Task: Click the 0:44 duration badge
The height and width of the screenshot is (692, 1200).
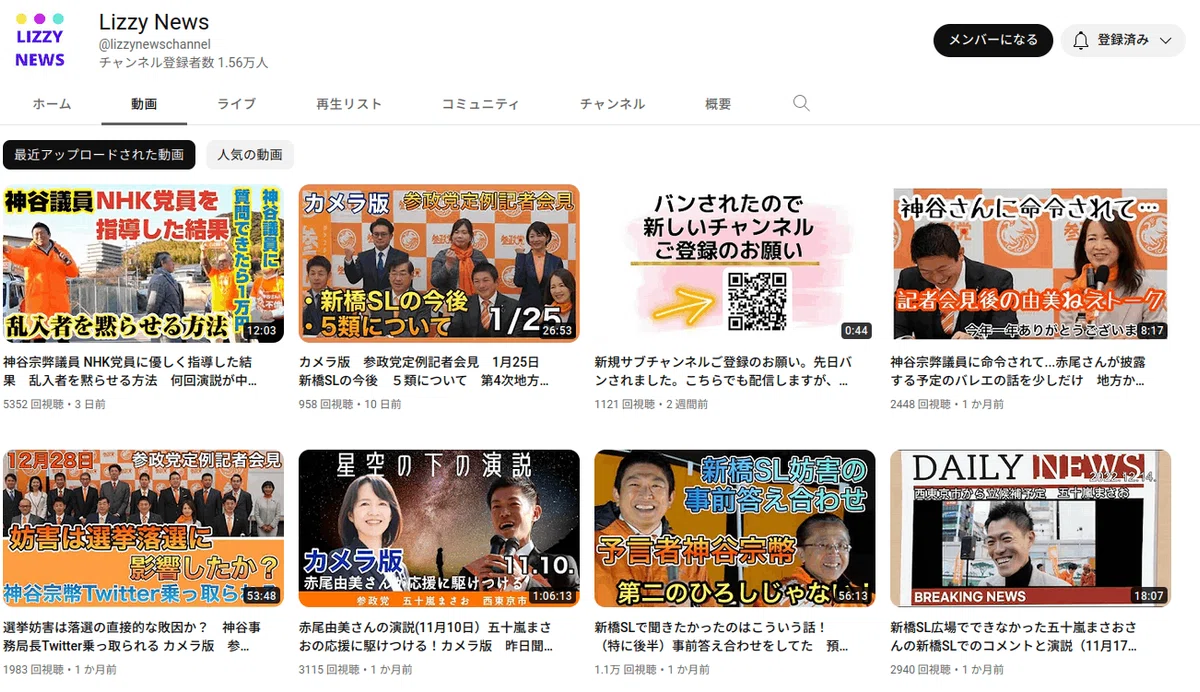Action: pyautogui.click(x=856, y=330)
